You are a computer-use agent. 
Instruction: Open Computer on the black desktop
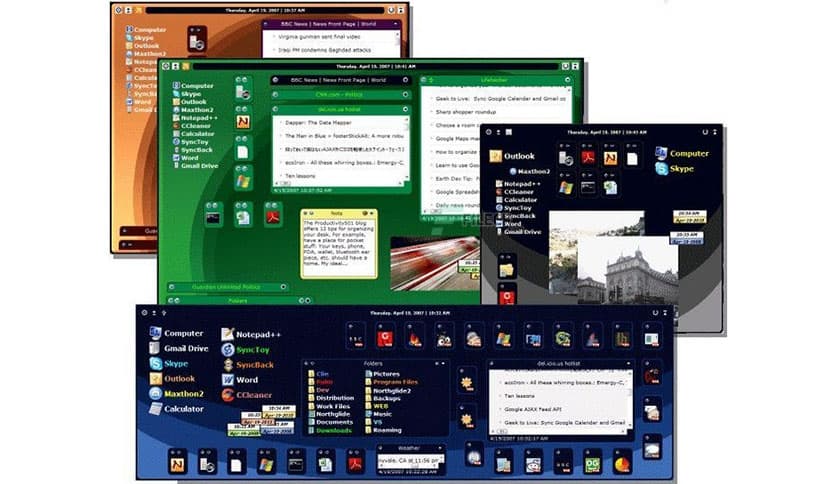coord(682,153)
